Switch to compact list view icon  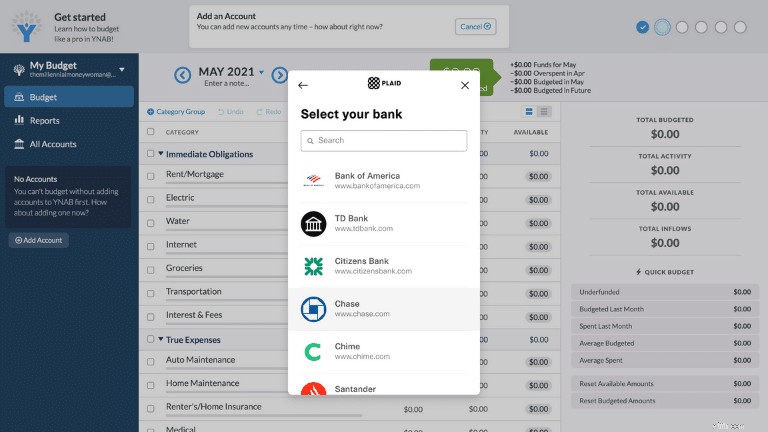(x=544, y=112)
